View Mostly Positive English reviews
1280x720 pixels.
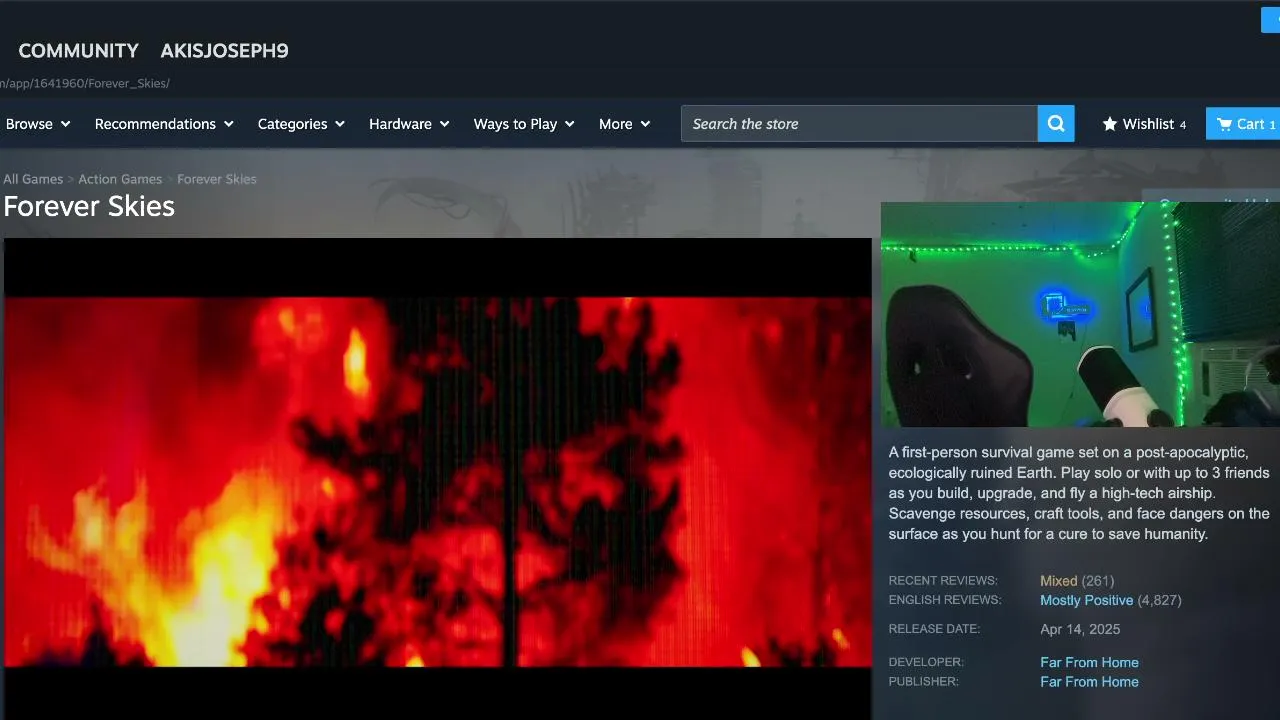click(x=1086, y=600)
